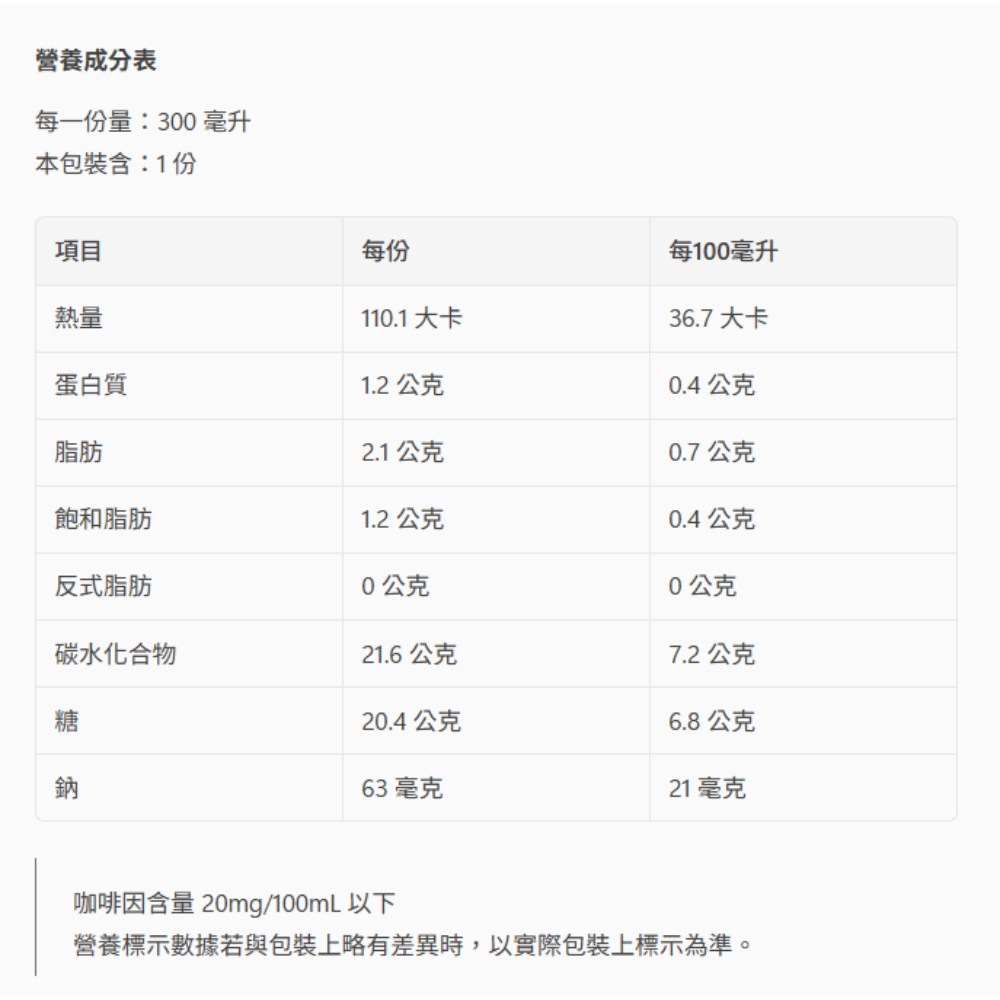The image size is (1000, 1000).
Task: Click the 36.7 大卡 cell
Action: (718, 319)
